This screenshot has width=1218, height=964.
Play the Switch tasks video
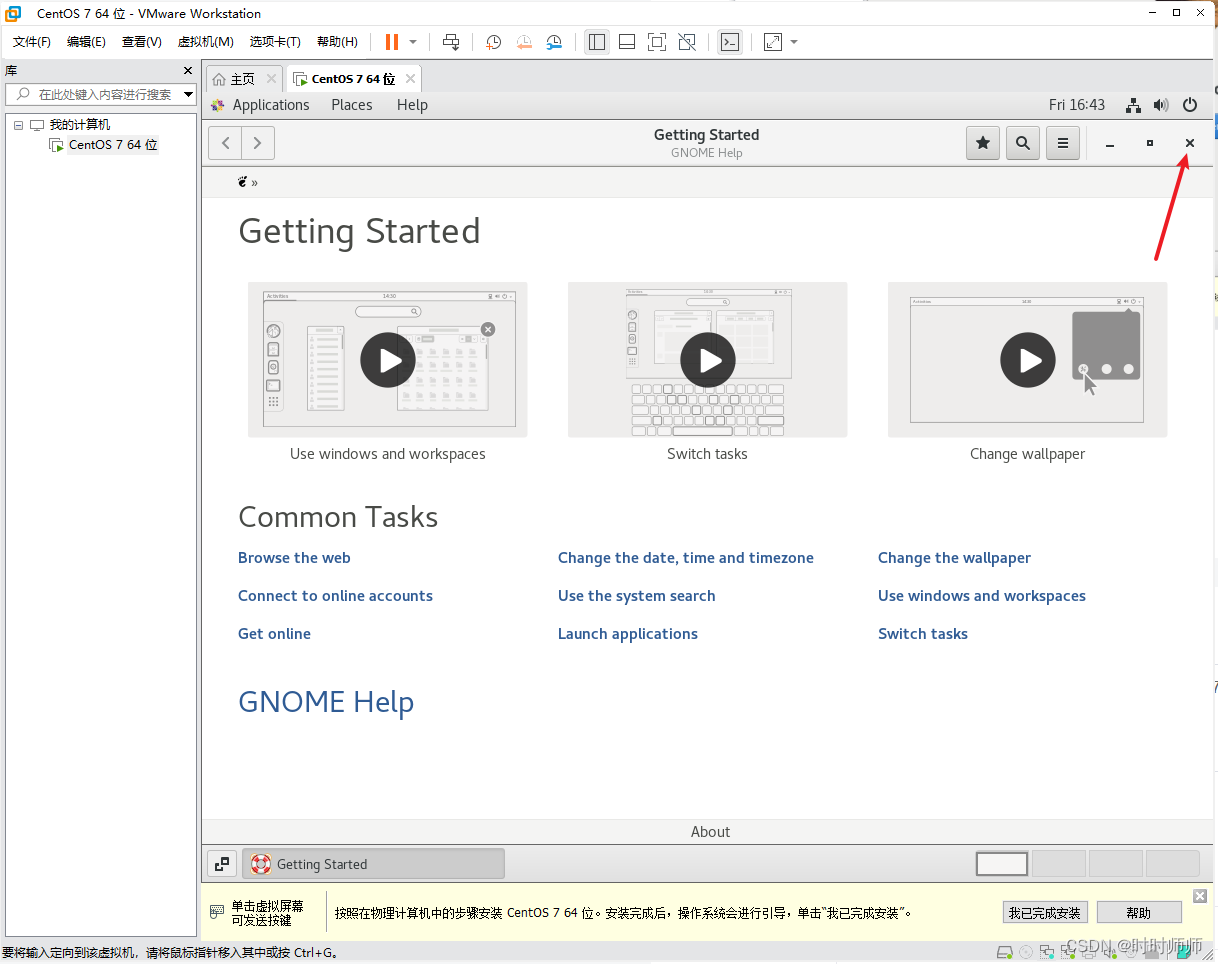[x=708, y=360]
